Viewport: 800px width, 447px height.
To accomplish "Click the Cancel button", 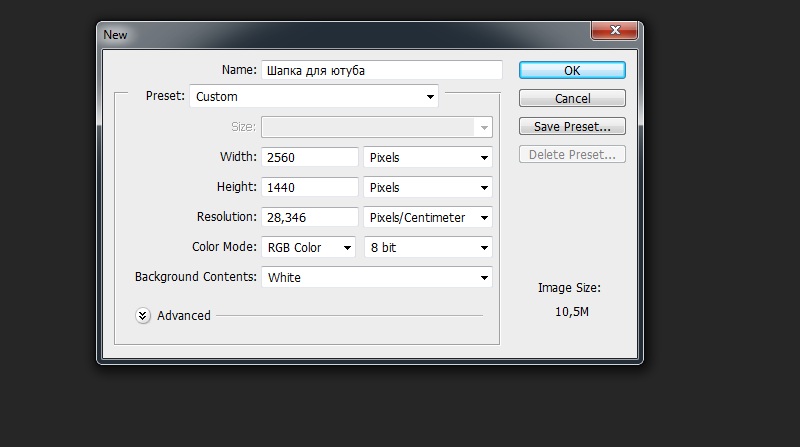I will [x=572, y=98].
